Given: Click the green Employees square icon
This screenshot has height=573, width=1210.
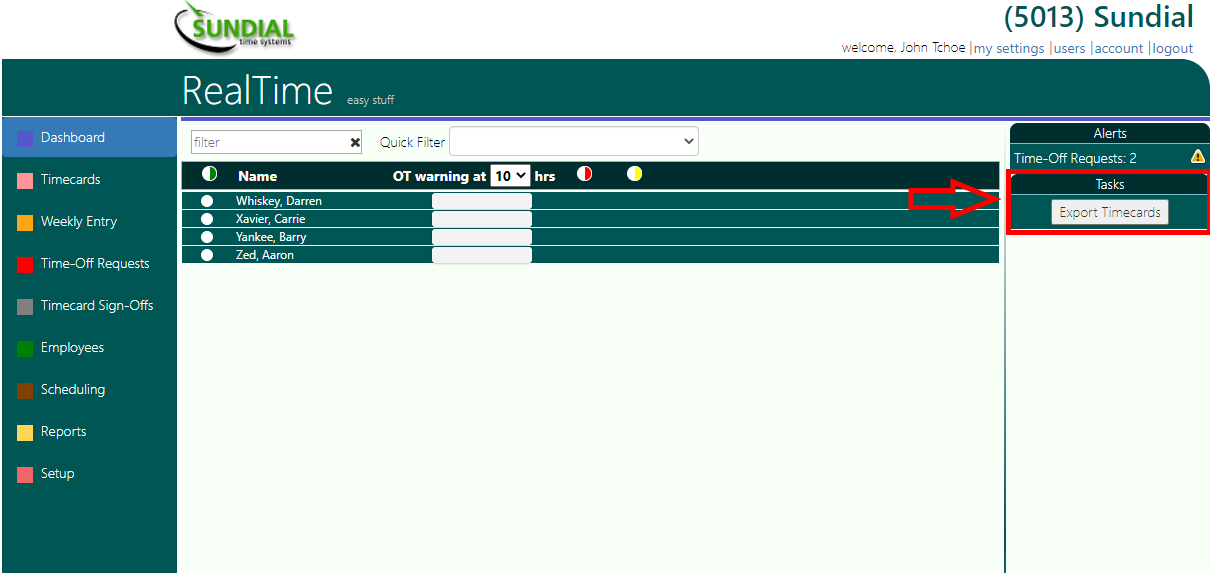Looking at the screenshot, I should pos(25,349).
